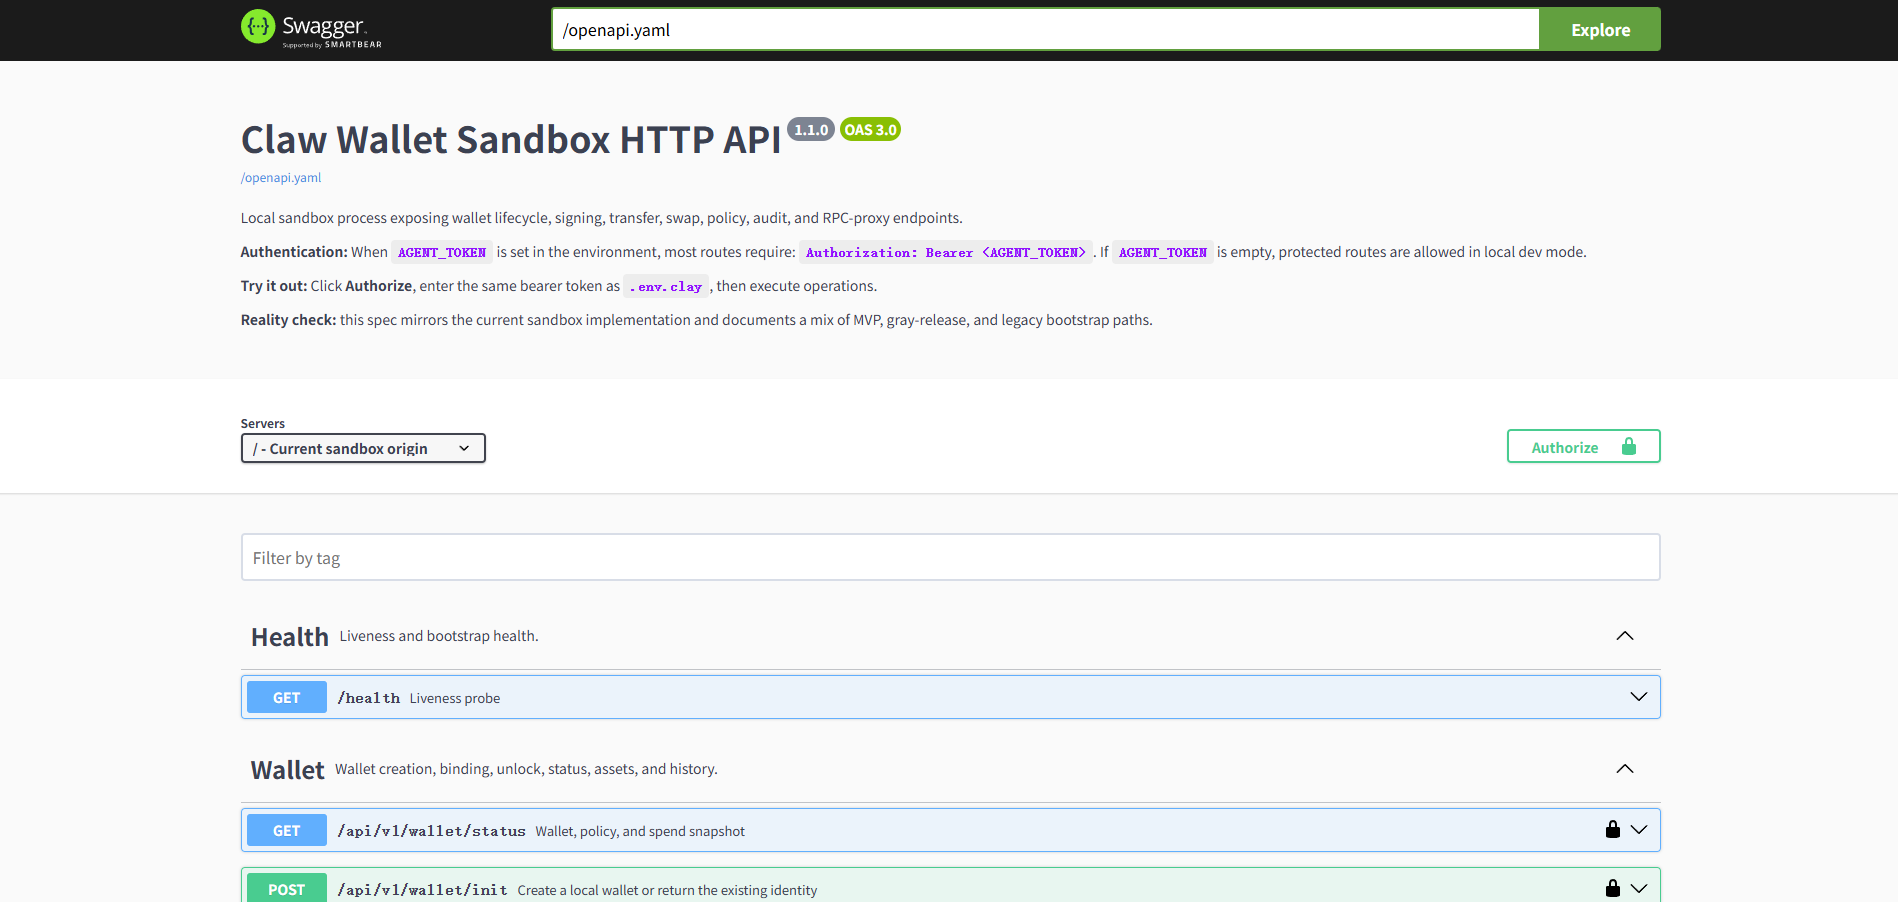Click the lock icon on wallet/status row
Image resolution: width=1898 pixels, height=902 pixels.
(1612, 829)
